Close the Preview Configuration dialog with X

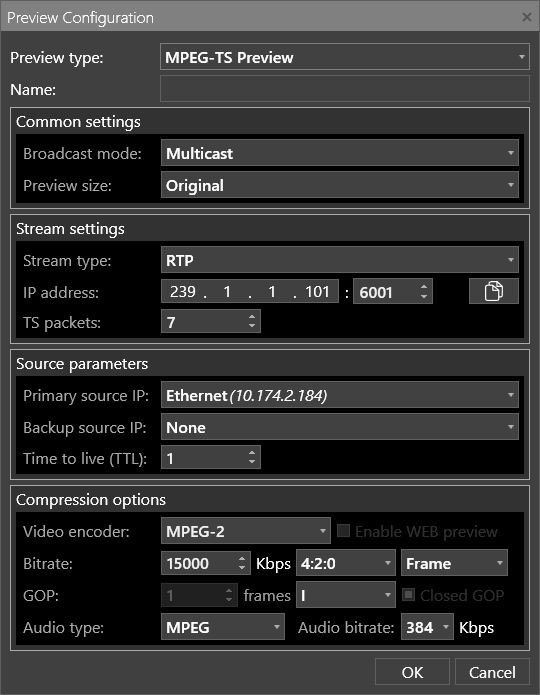pos(527,17)
